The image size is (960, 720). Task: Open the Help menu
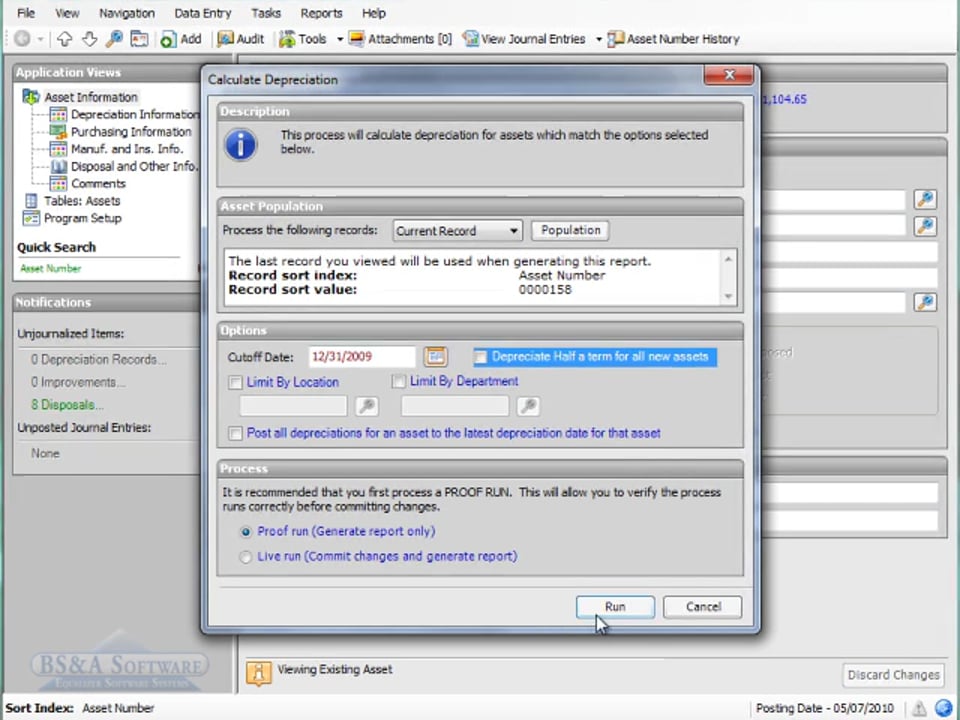tap(373, 13)
